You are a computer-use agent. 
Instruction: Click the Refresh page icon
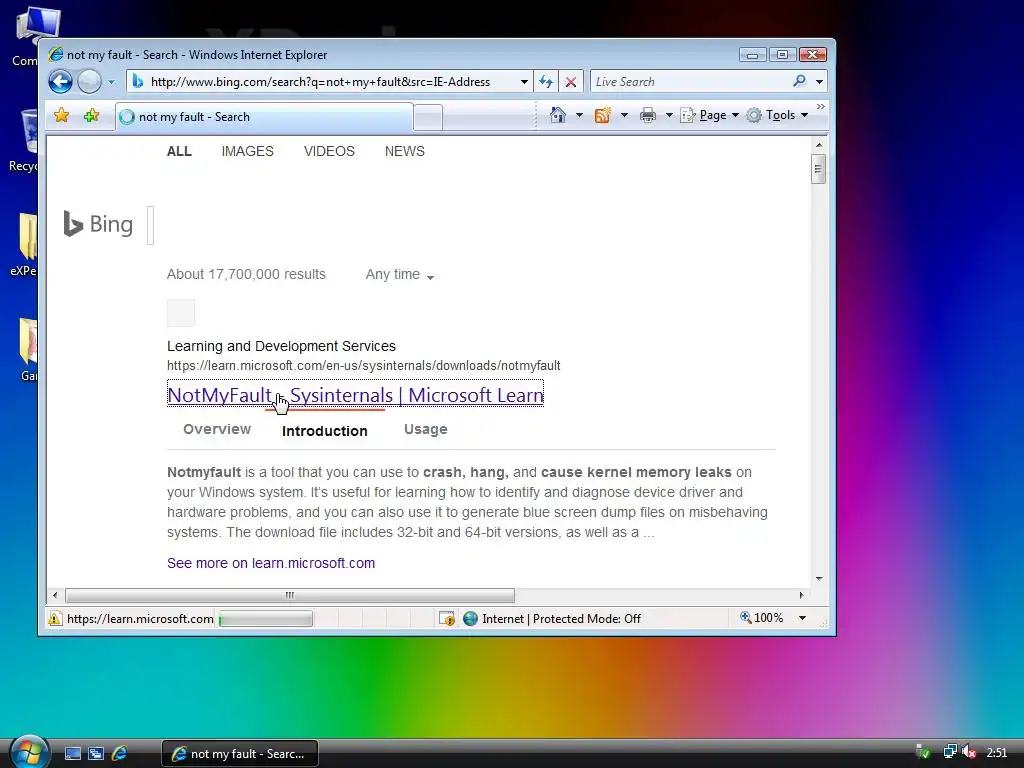(546, 82)
